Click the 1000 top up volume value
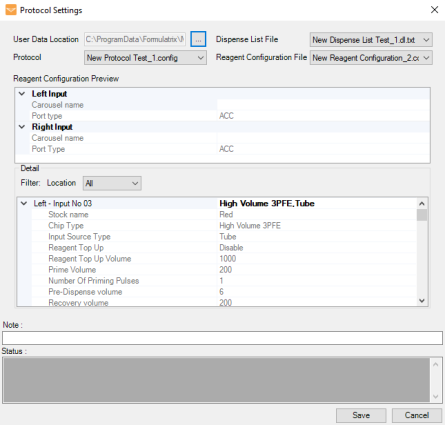 click(228, 259)
